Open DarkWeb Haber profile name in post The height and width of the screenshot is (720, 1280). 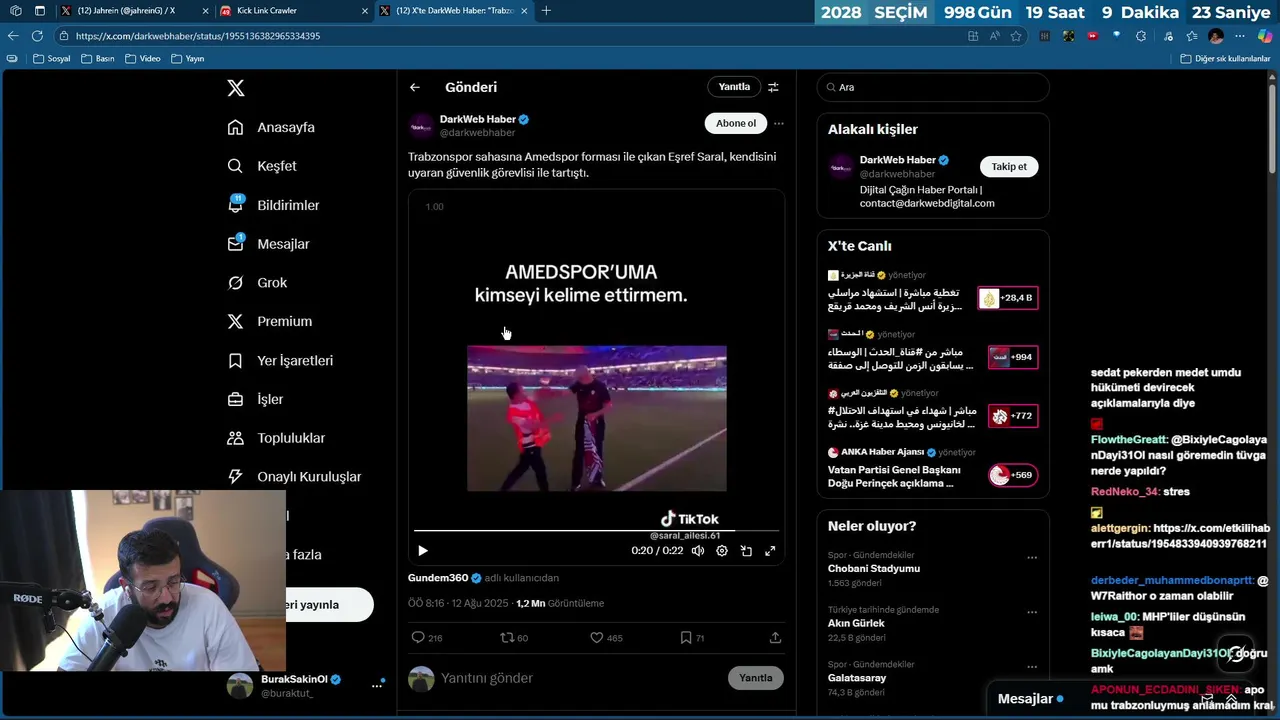478,119
